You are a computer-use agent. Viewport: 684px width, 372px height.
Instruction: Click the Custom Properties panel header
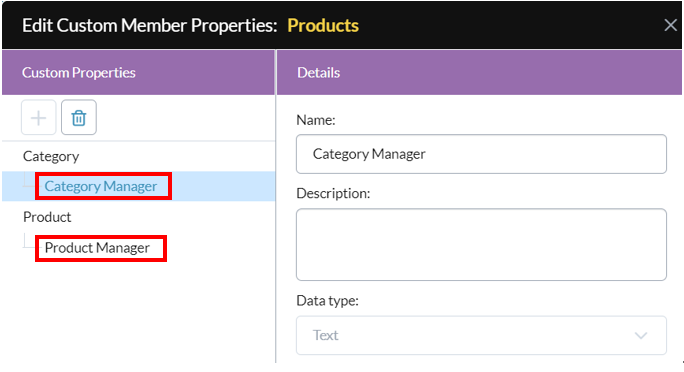pos(139,72)
